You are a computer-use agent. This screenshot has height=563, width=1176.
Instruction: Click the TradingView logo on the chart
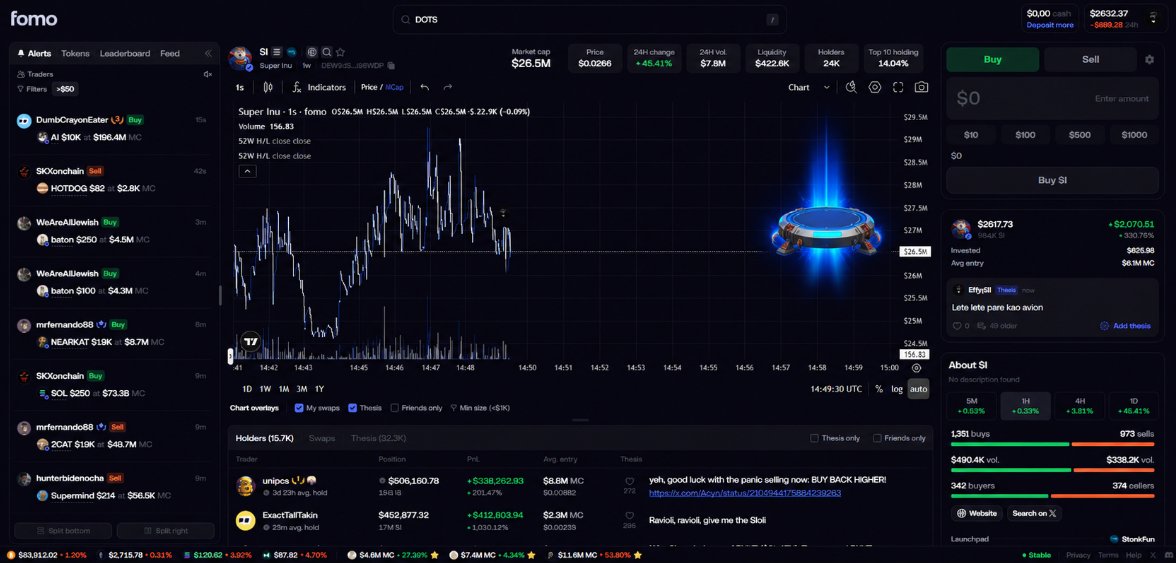click(250, 341)
